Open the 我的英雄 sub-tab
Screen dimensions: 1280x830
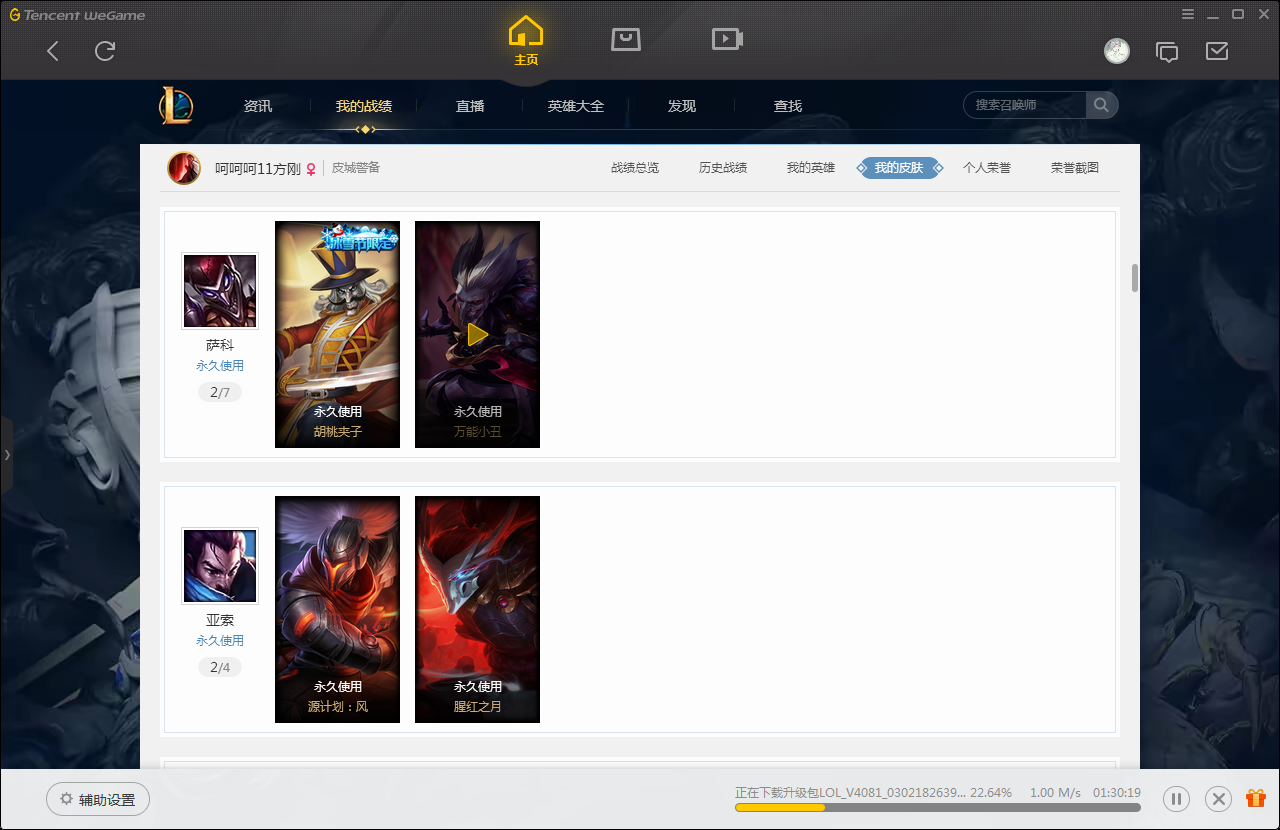pyautogui.click(x=811, y=168)
